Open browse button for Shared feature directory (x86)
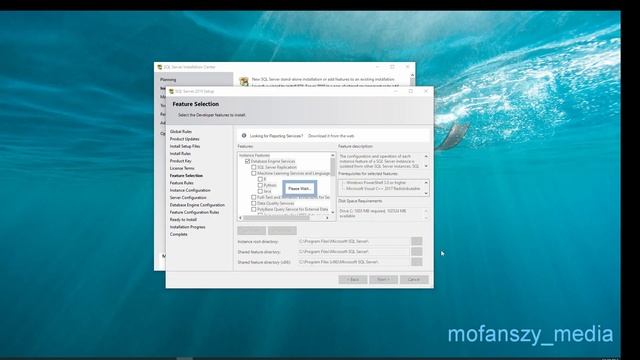The width and height of the screenshot is (640, 360). click(x=417, y=262)
